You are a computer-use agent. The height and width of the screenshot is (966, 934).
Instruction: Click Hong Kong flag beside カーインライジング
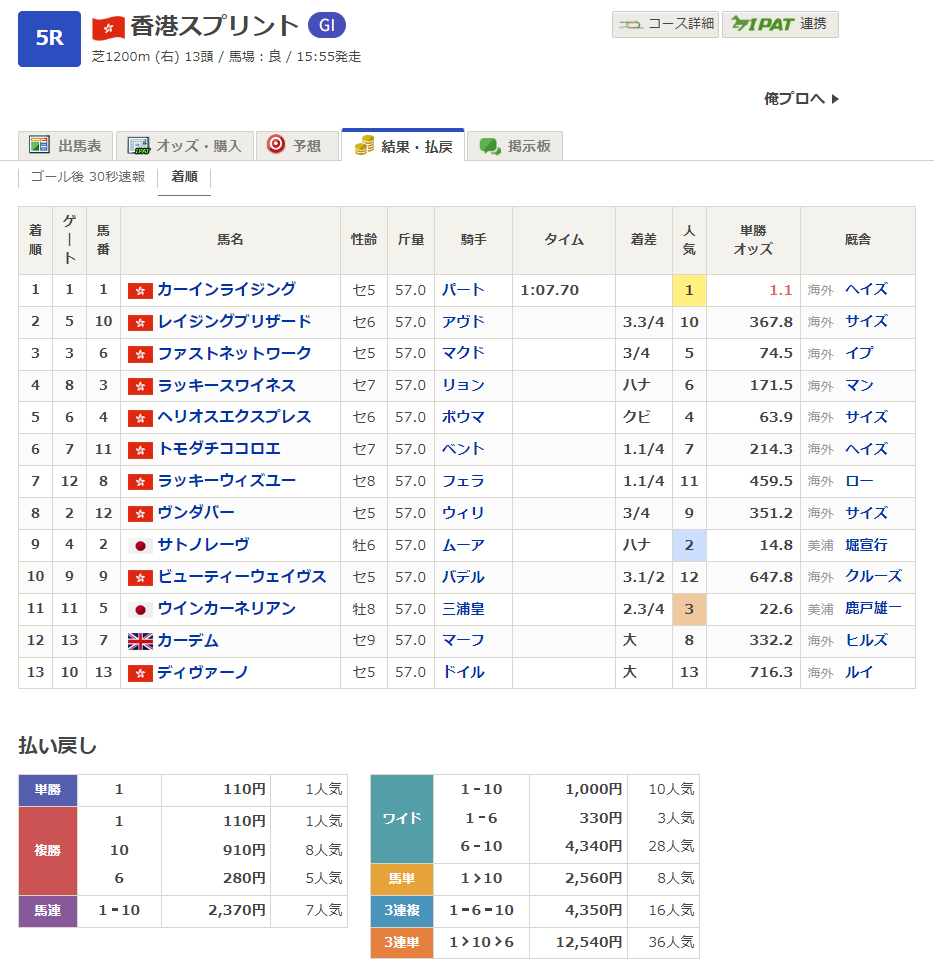[140, 290]
